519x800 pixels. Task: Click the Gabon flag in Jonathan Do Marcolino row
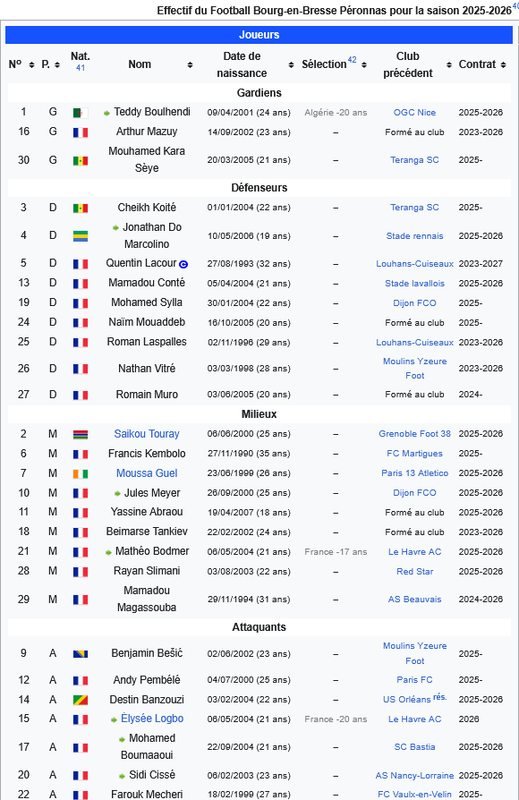coord(80,236)
